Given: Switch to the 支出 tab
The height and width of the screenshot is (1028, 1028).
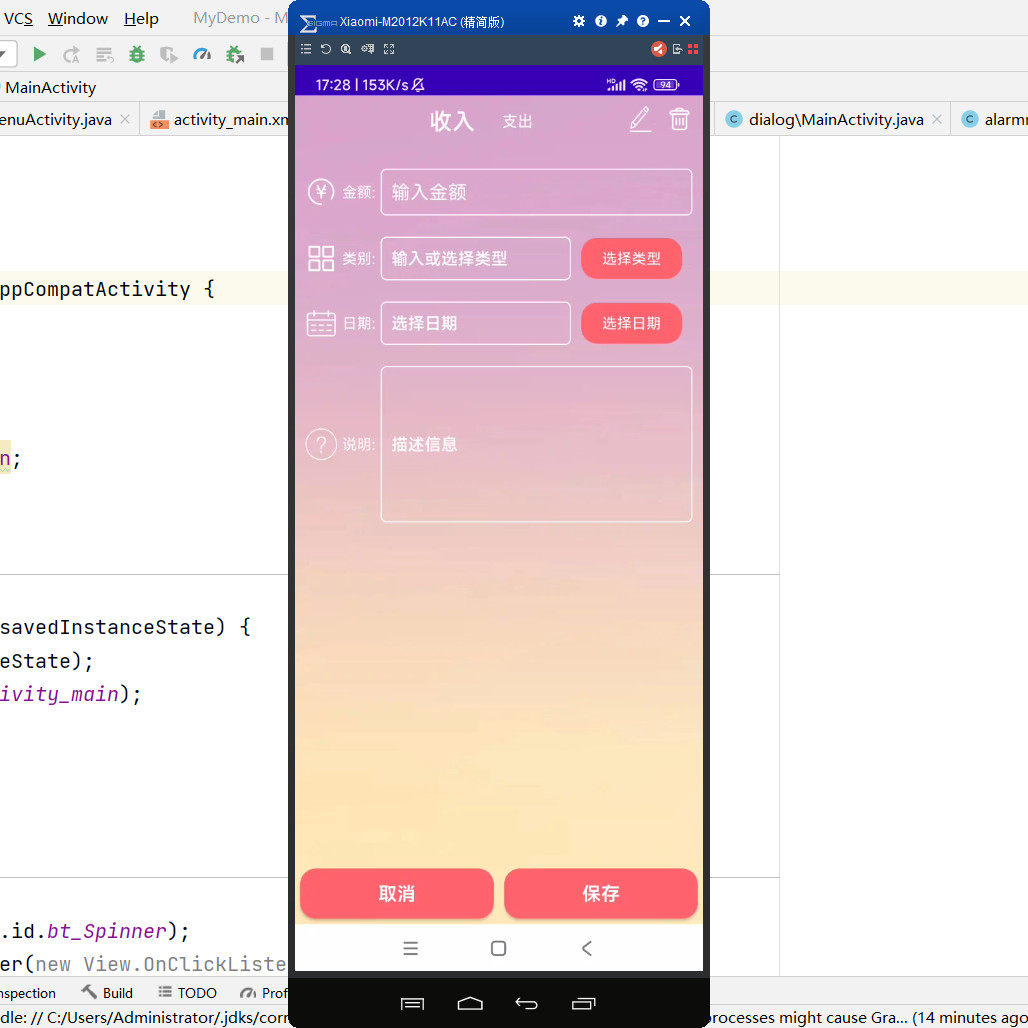Looking at the screenshot, I should pyautogui.click(x=517, y=121).
